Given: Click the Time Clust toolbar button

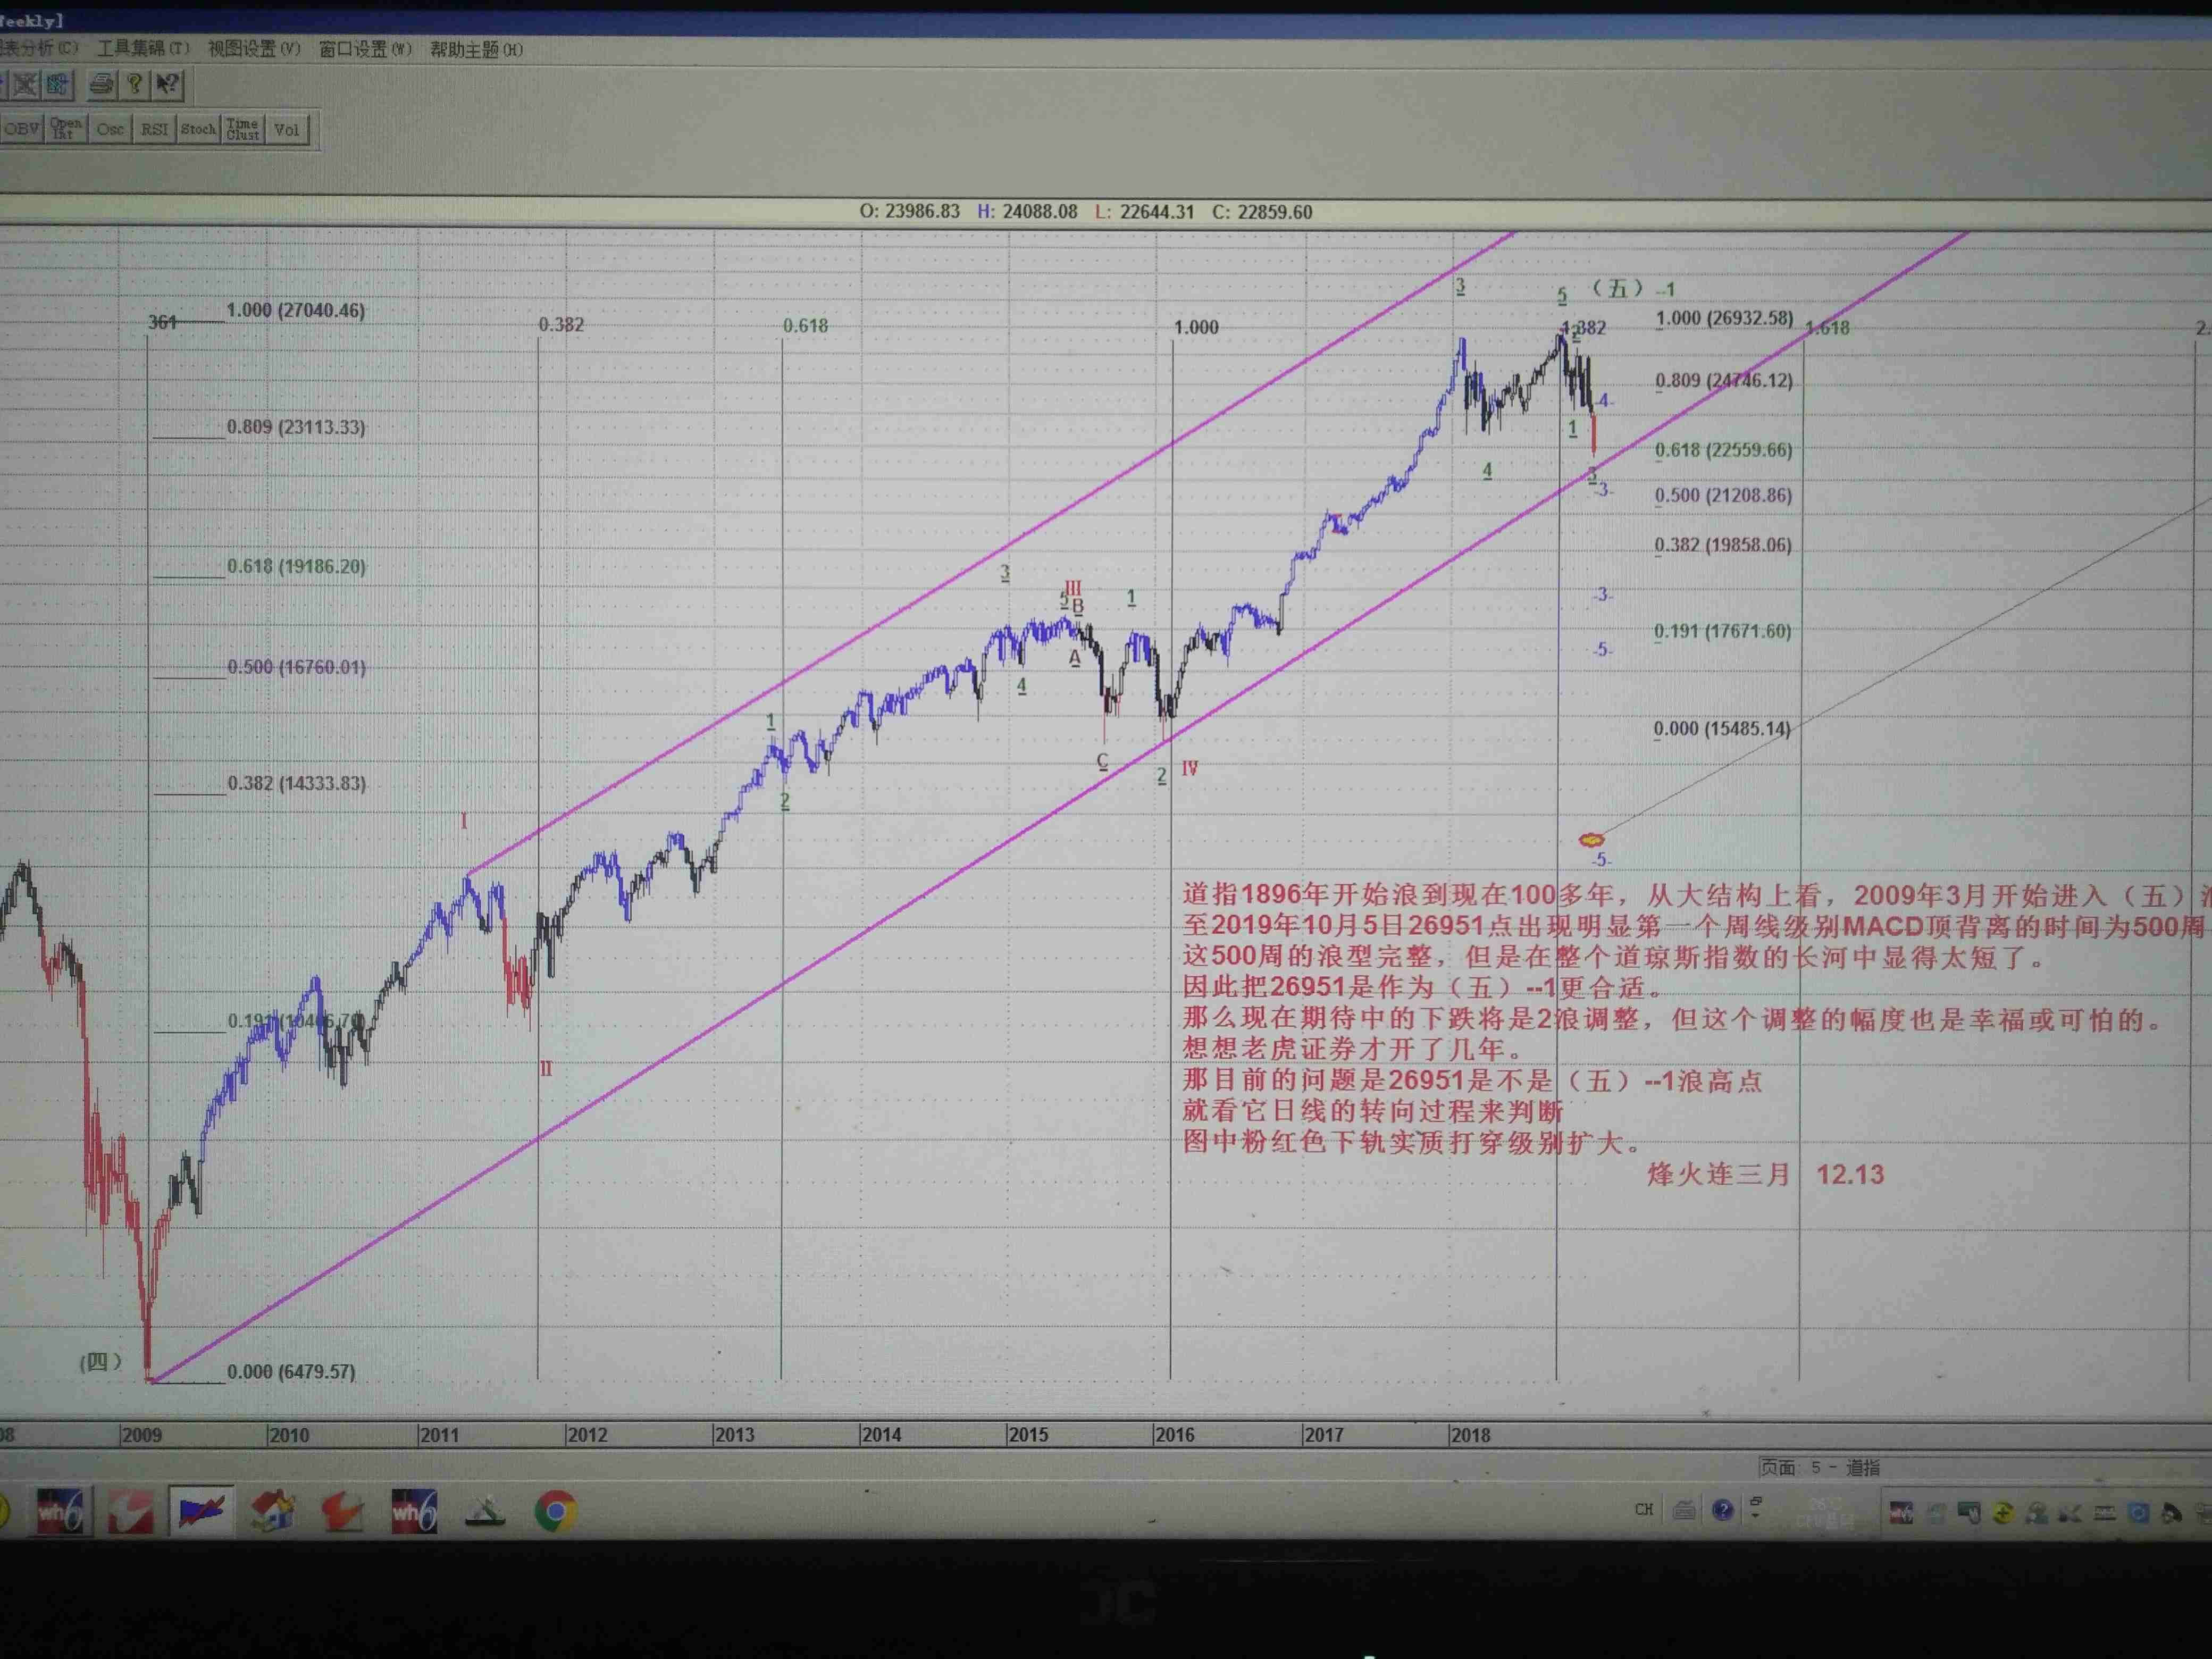Looking at the screenshot, I should 243,129.
